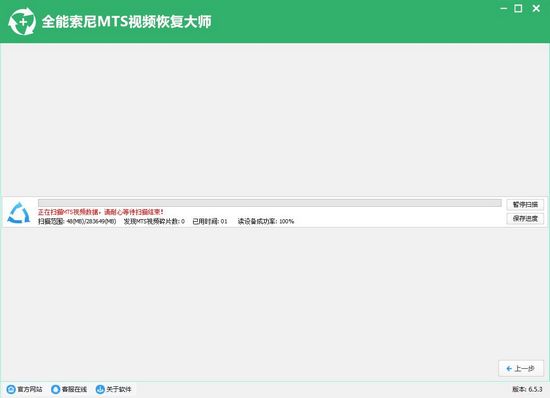The height and width of the screenshot is (398, 550).
Task: Open the 关于软件 about software link
Action: pyautogui.click(x=114, y=389)
